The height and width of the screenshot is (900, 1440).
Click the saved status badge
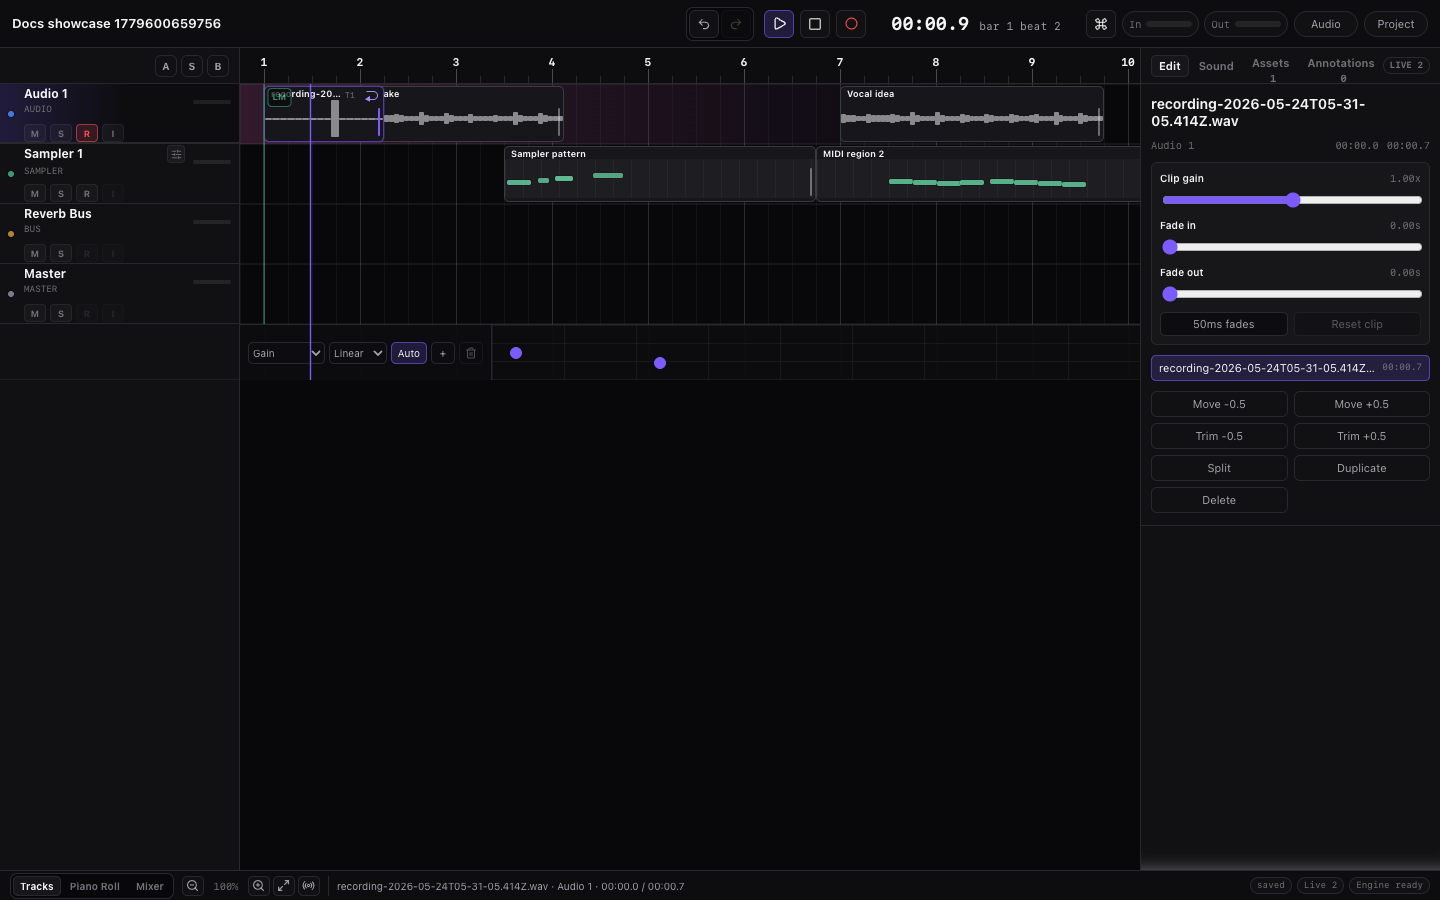tap(1271, 886)
